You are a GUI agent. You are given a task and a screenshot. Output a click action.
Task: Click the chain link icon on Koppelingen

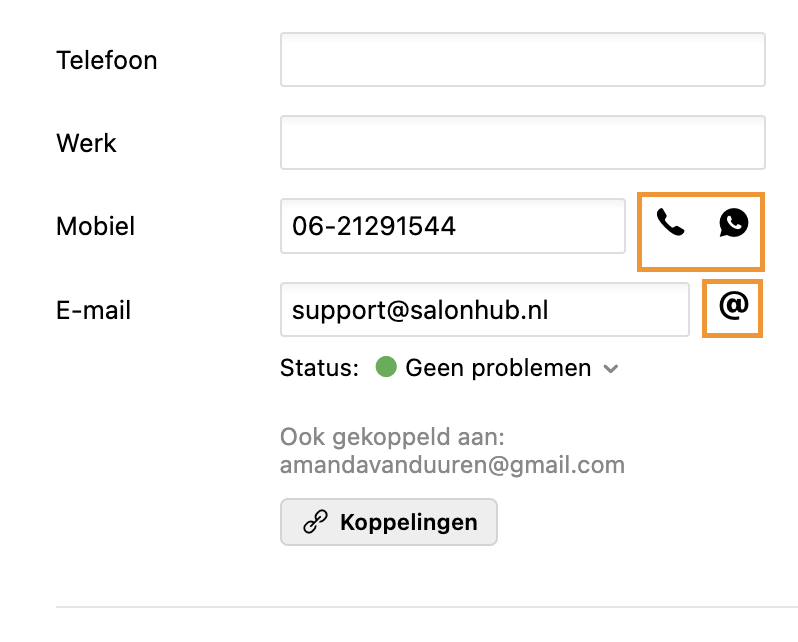tap(315, 522)
